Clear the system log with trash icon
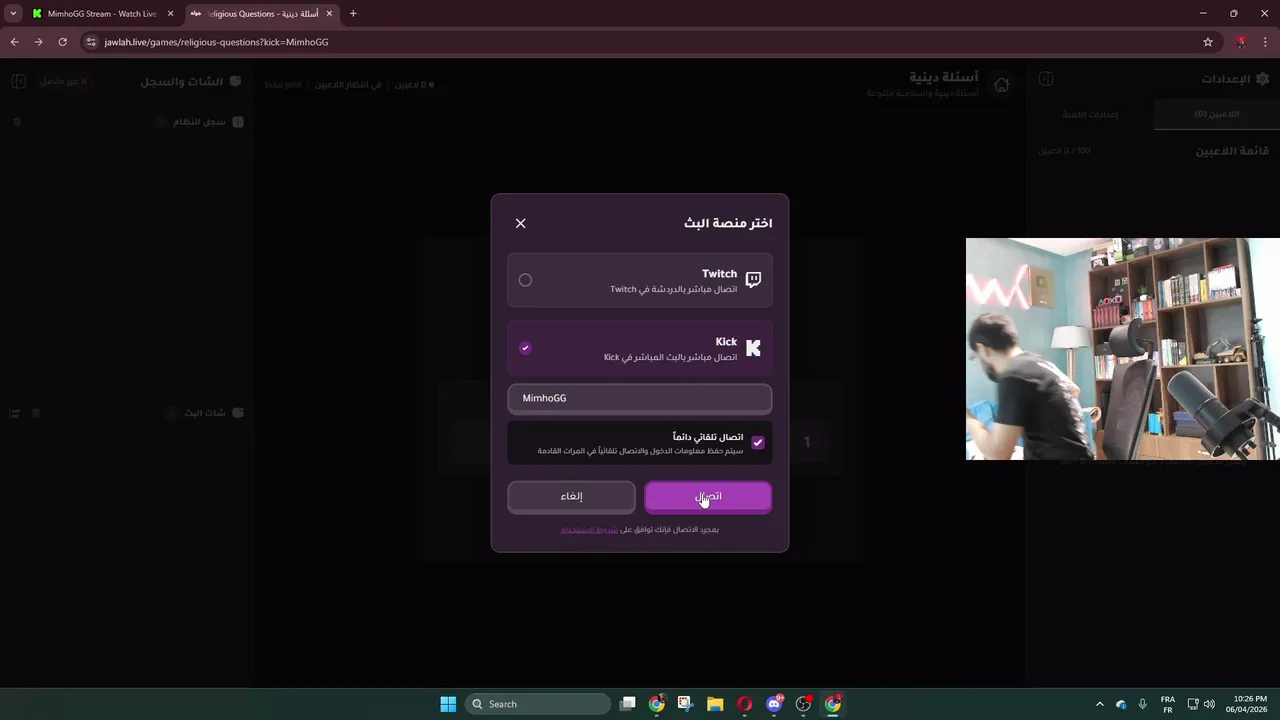The width and height of the screenshot is (1280, 720). (x=17, y=122)
